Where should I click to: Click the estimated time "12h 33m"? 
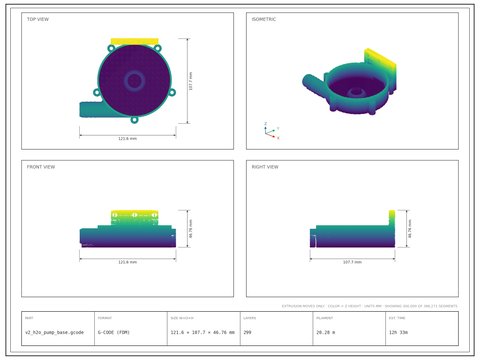tap(398, 332)
